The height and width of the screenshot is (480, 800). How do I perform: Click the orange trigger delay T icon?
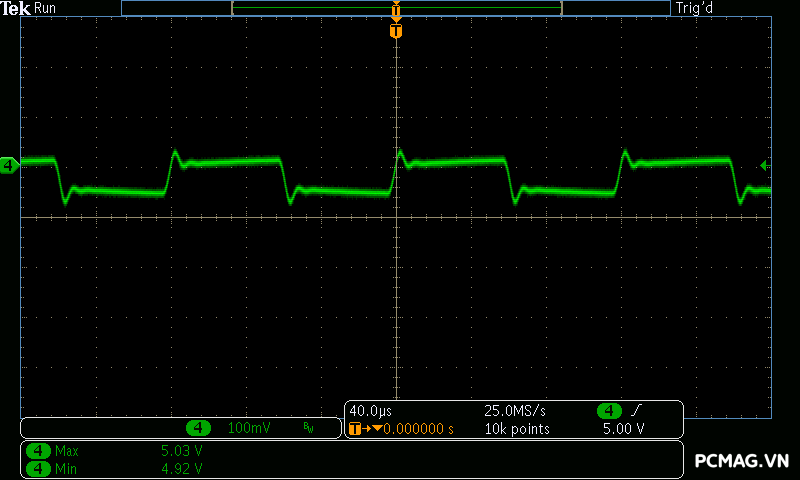[355, 429]
